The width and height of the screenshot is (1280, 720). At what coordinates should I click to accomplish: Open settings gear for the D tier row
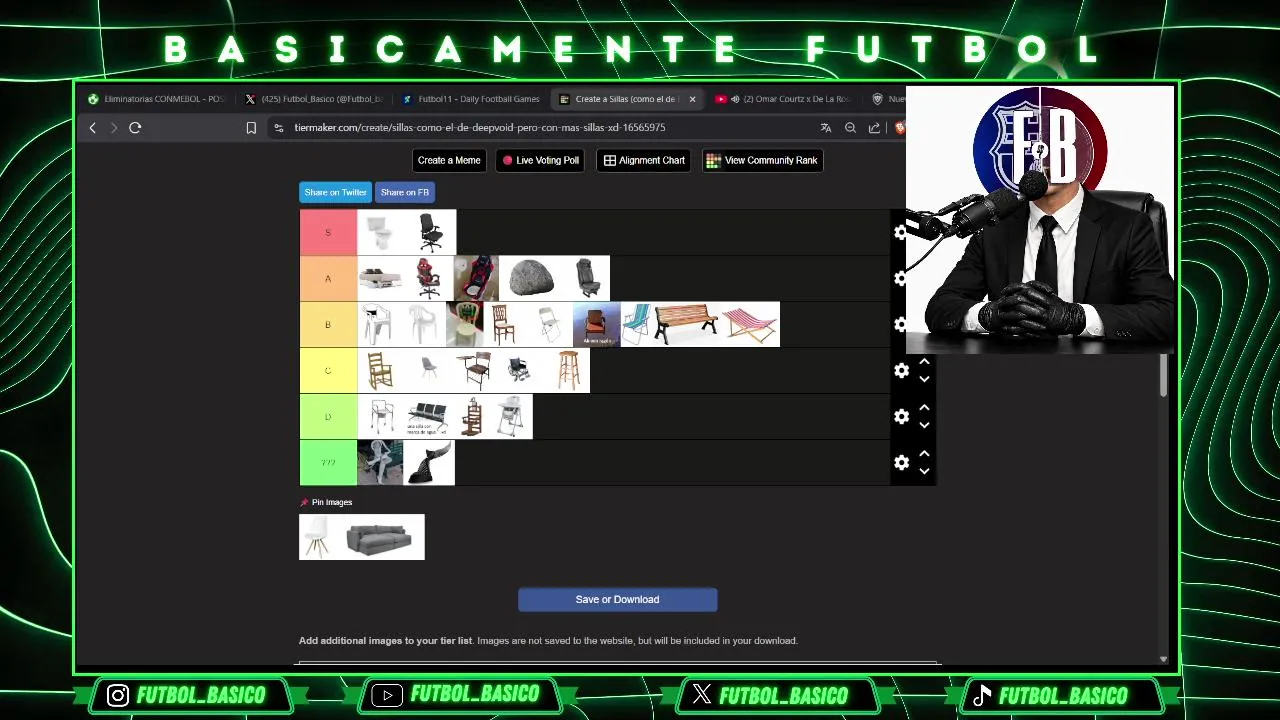[x=902, y=416]
